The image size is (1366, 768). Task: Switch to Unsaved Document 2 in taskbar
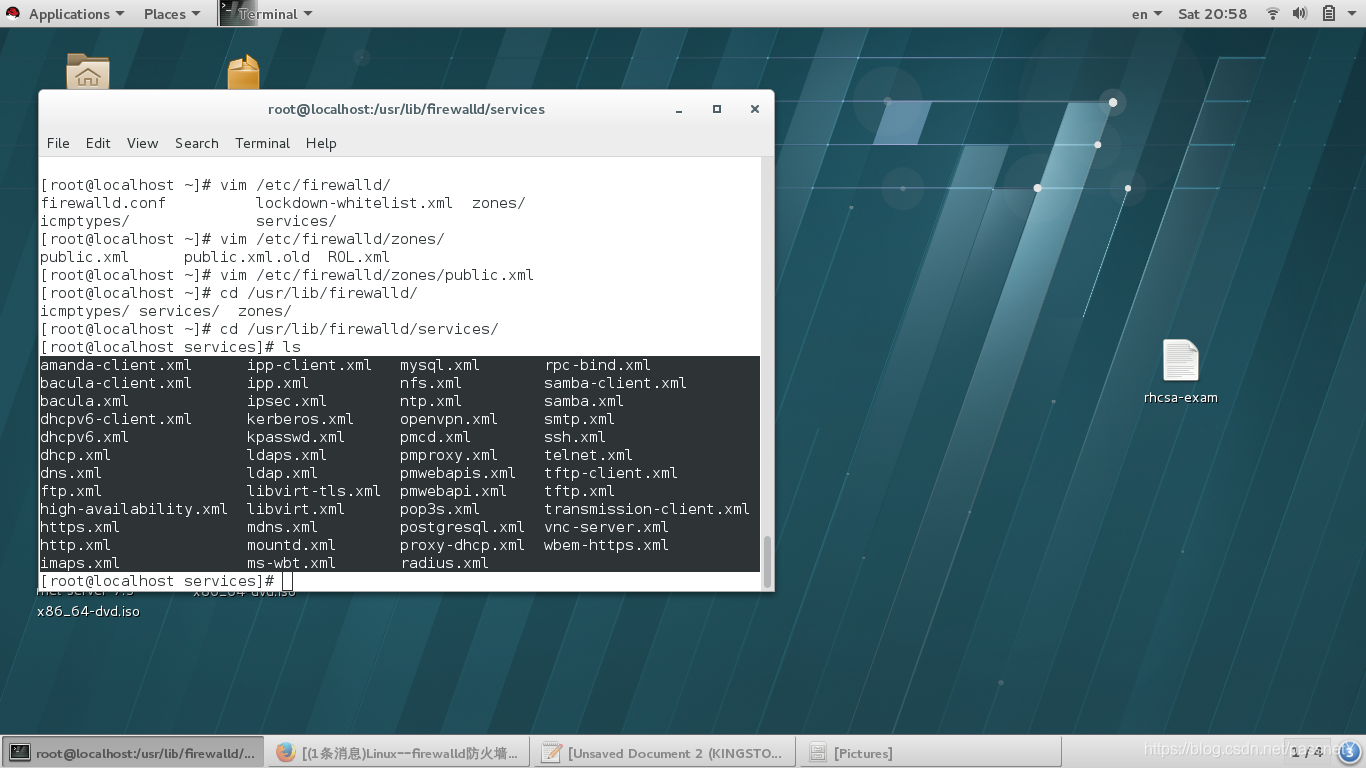tap(665, 753)
